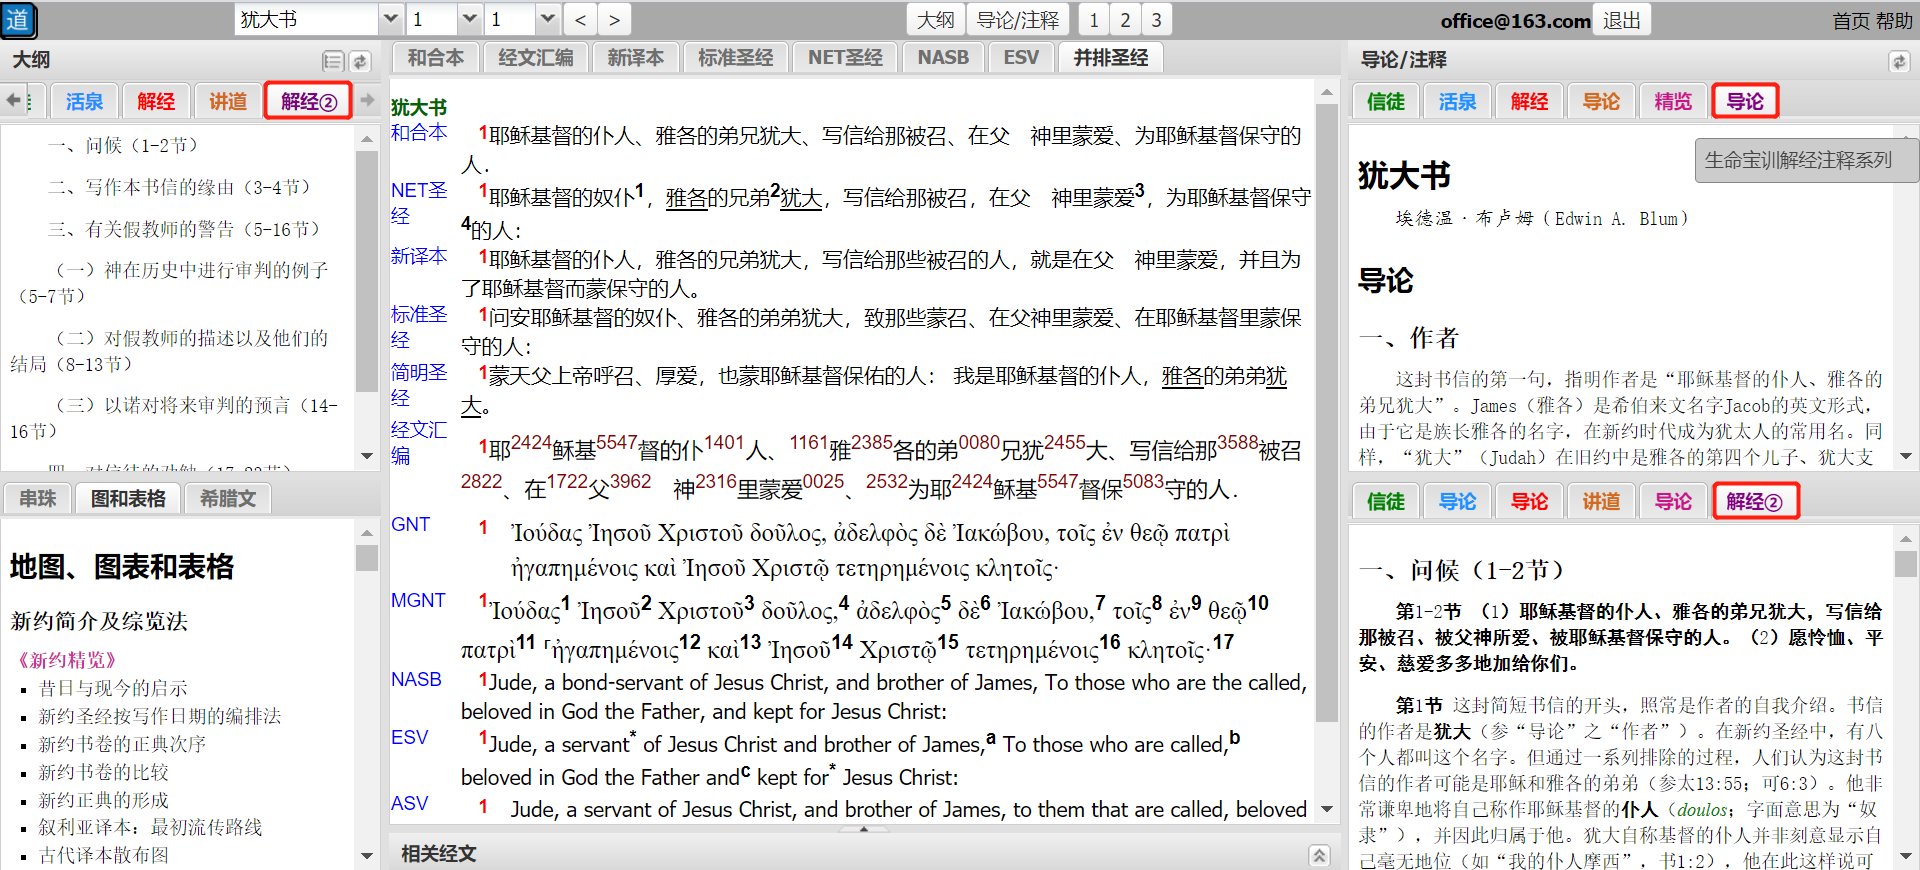Expand the 相关经文 panel with chevron icon
This screenshot has height=870, width=1920.
[1319, 855]
